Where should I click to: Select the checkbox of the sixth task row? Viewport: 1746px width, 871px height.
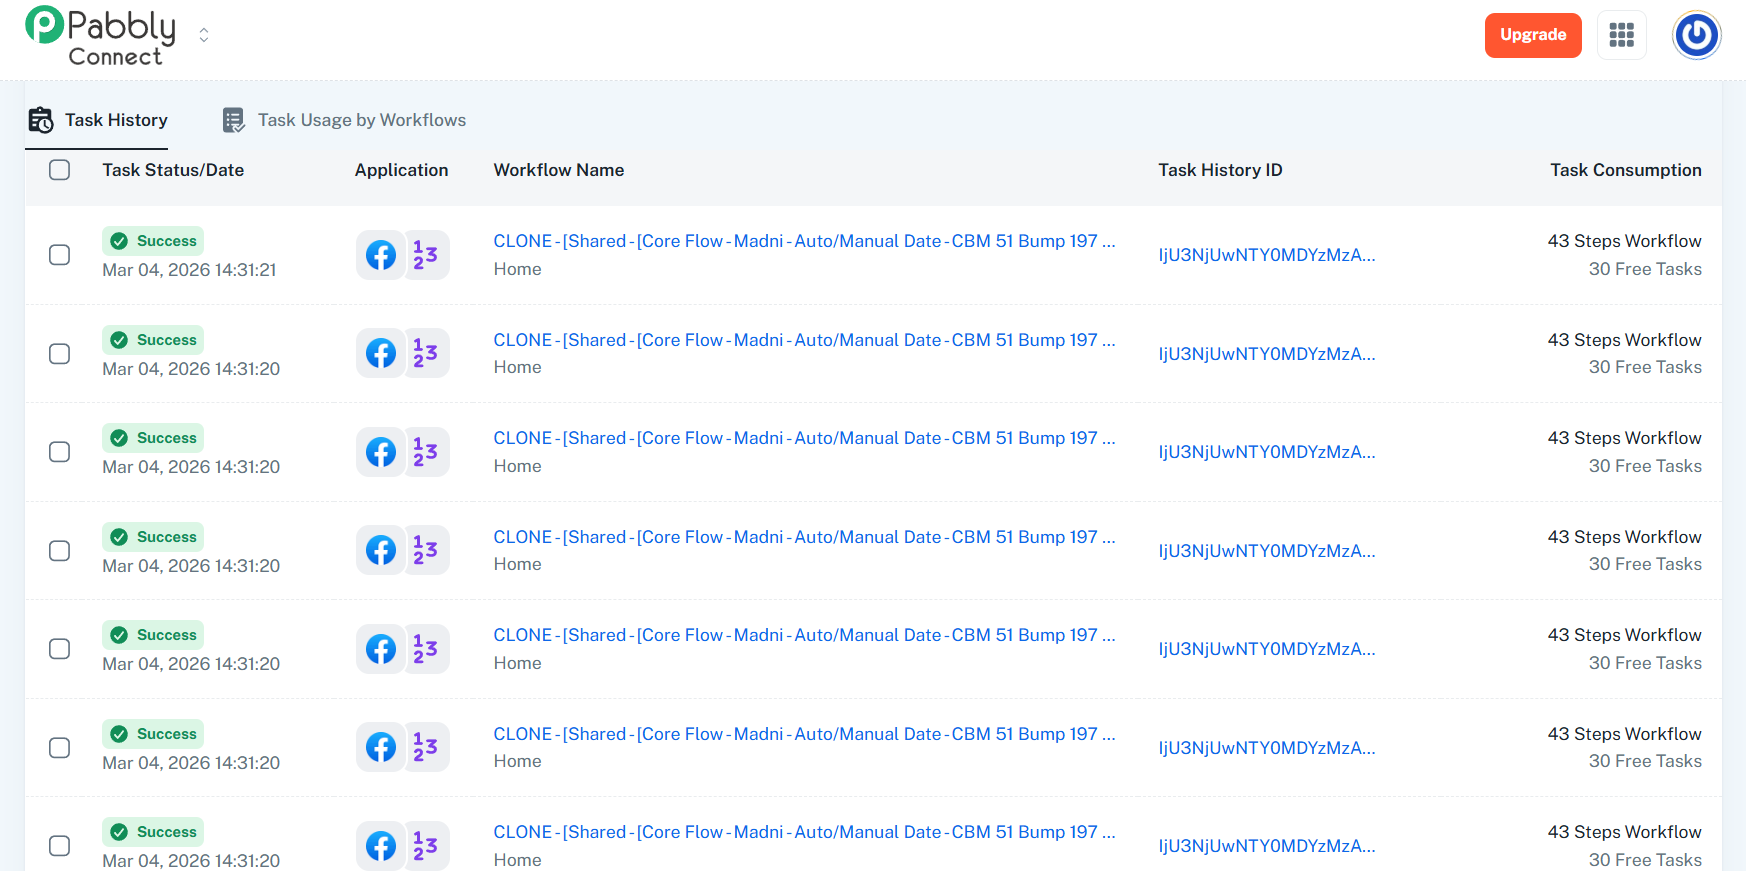(60, 748)
